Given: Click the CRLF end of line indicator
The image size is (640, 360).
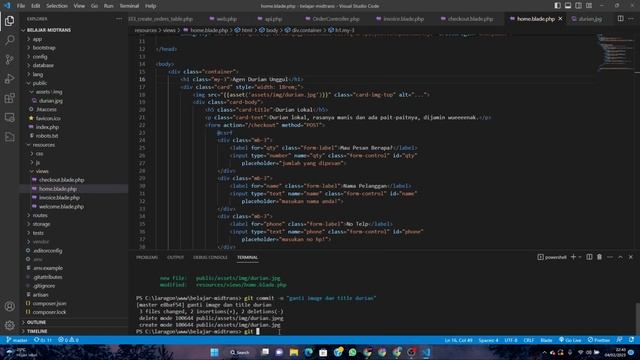Looking at the screenshot, I should (529, 340).
